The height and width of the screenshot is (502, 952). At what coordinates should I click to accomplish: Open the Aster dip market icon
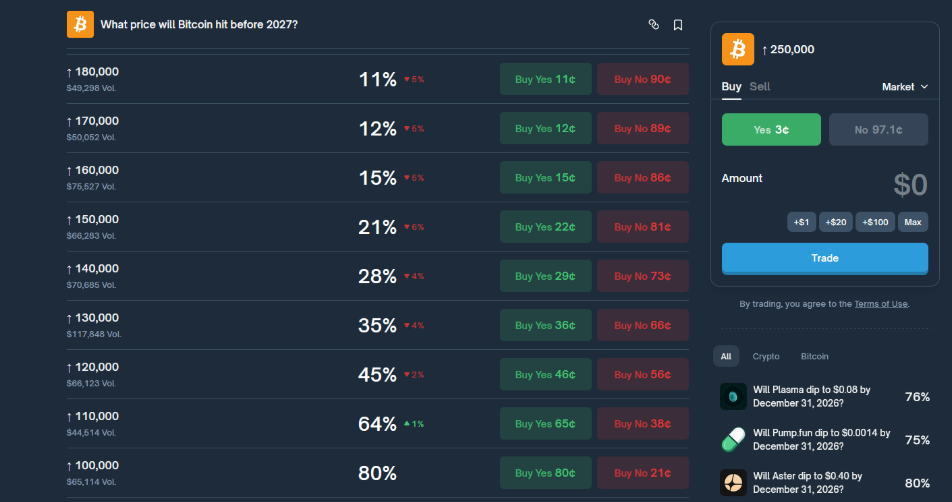coord(734,483)
